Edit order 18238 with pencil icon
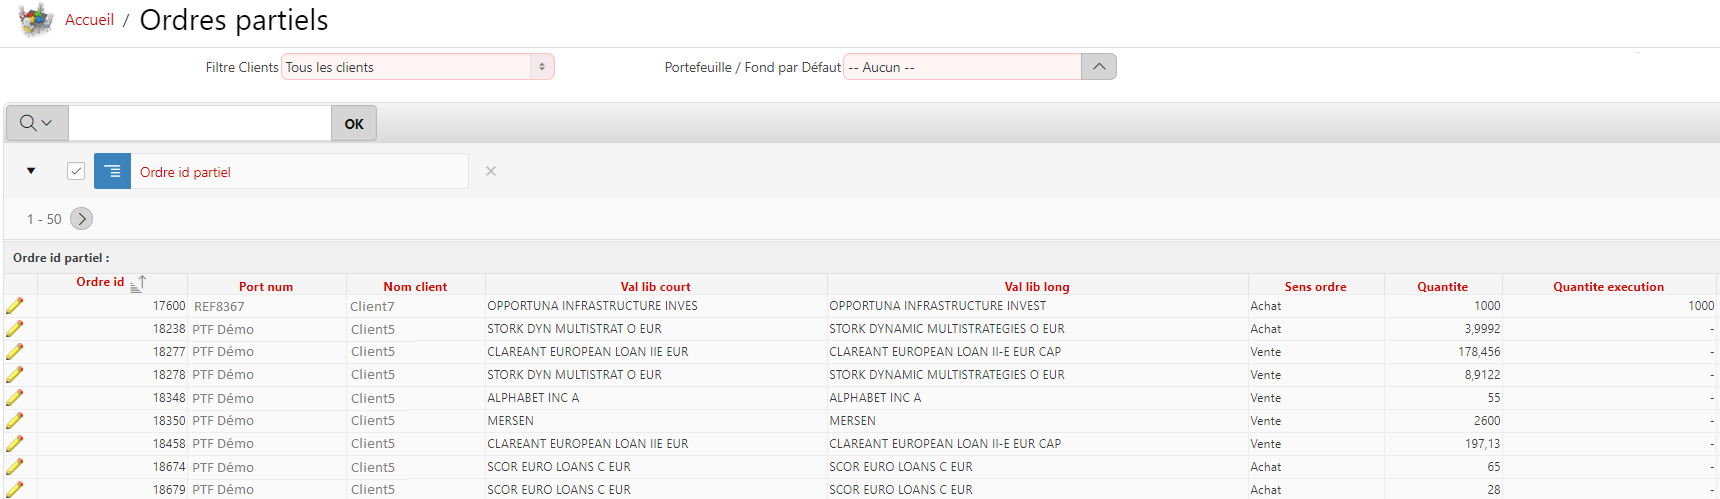 click(15, 329)
